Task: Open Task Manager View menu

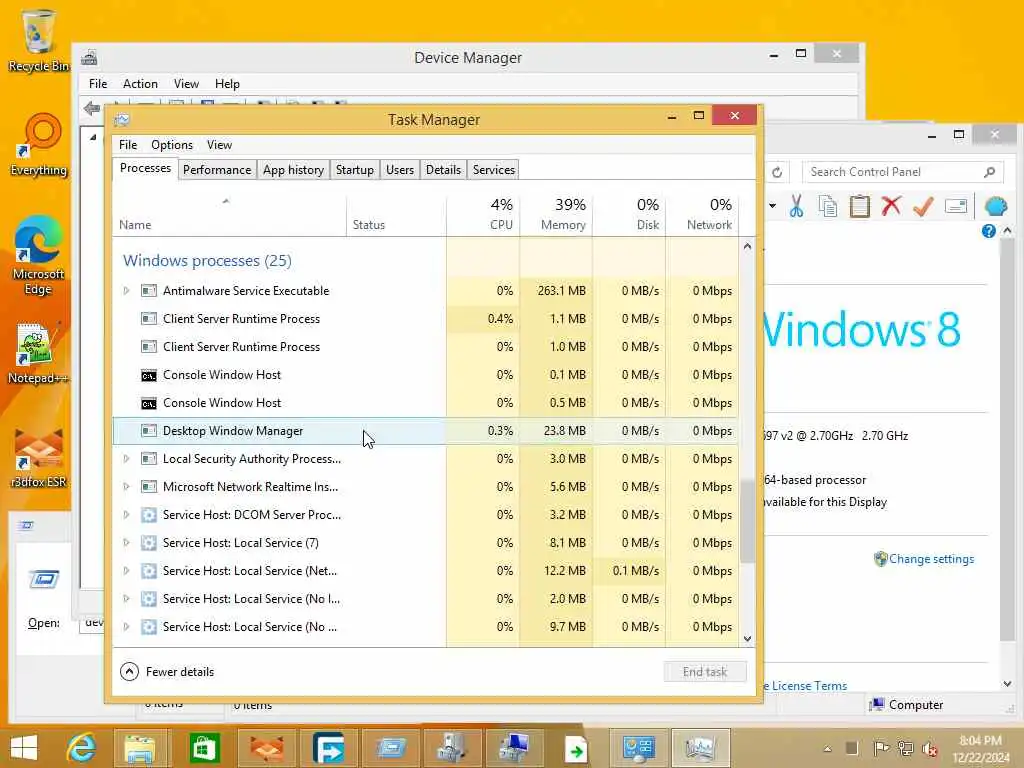Action: click(x=219, y=145)
